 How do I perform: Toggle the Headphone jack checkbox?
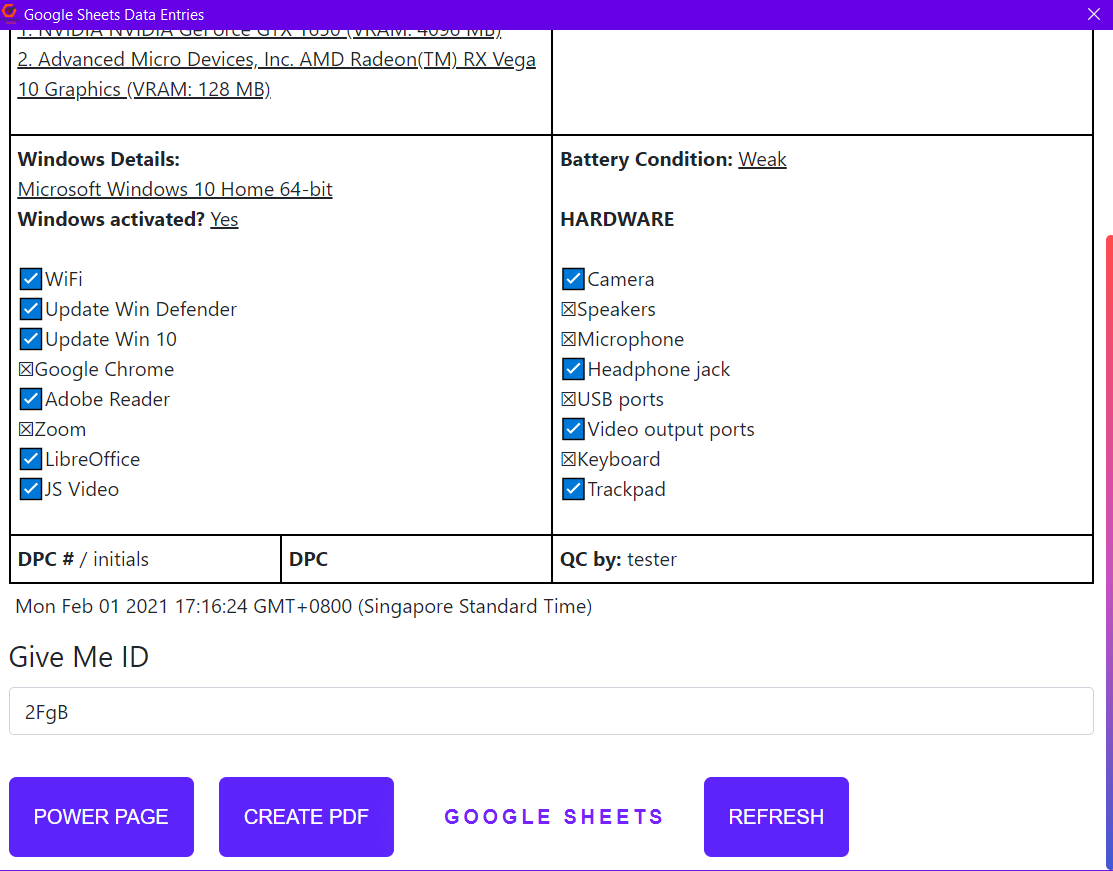(573, 369)
